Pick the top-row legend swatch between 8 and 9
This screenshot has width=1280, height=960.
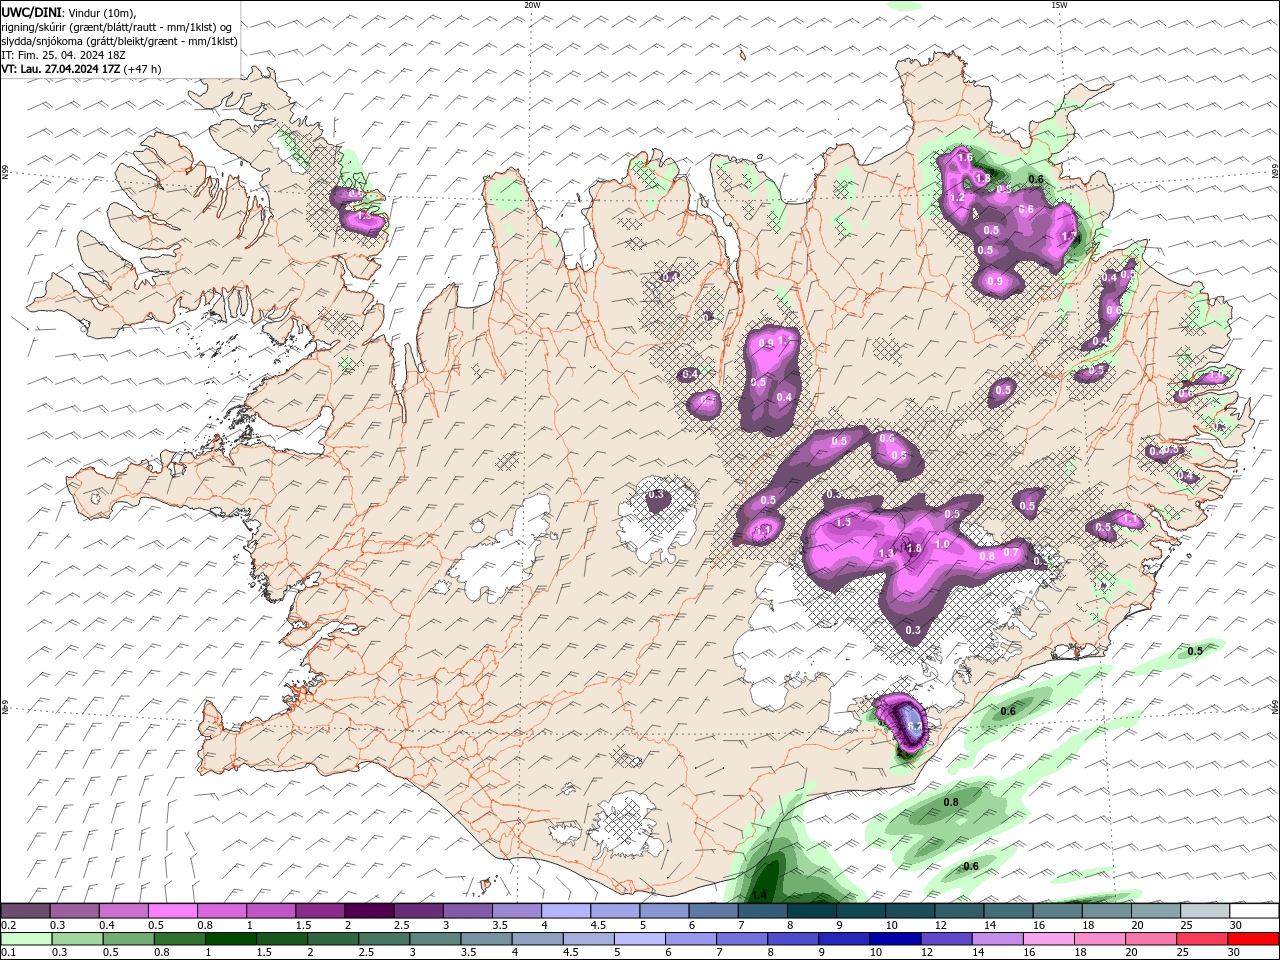(x=811, y=910)
